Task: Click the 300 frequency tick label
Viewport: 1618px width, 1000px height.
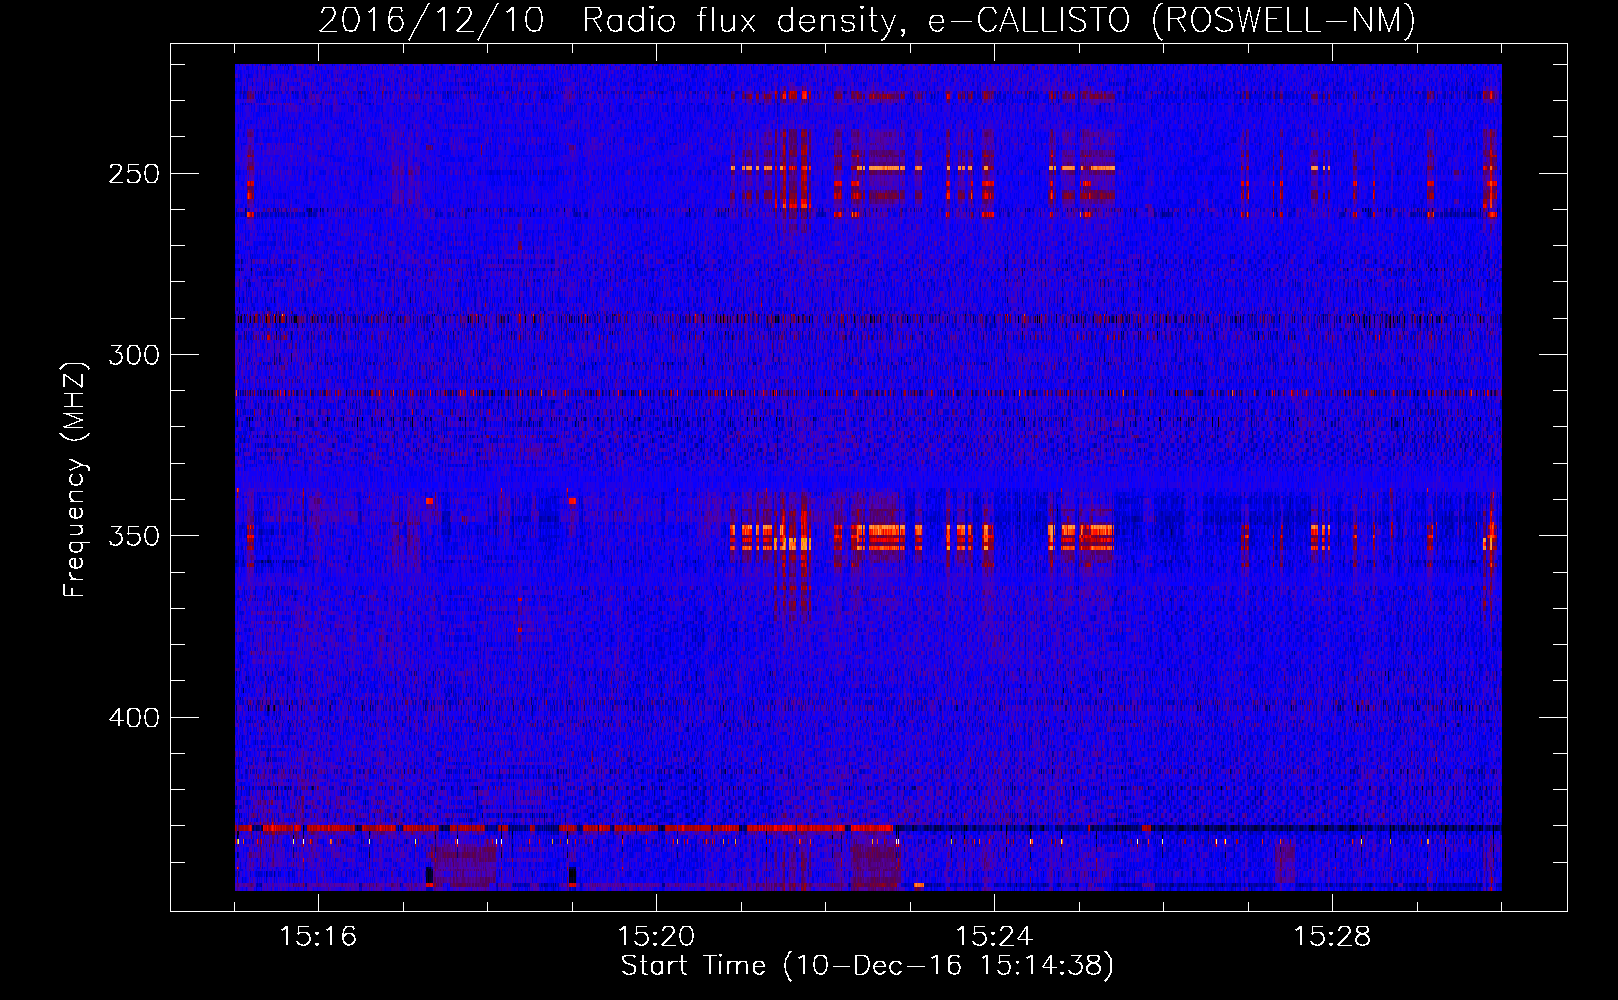Action: (134, 355)
